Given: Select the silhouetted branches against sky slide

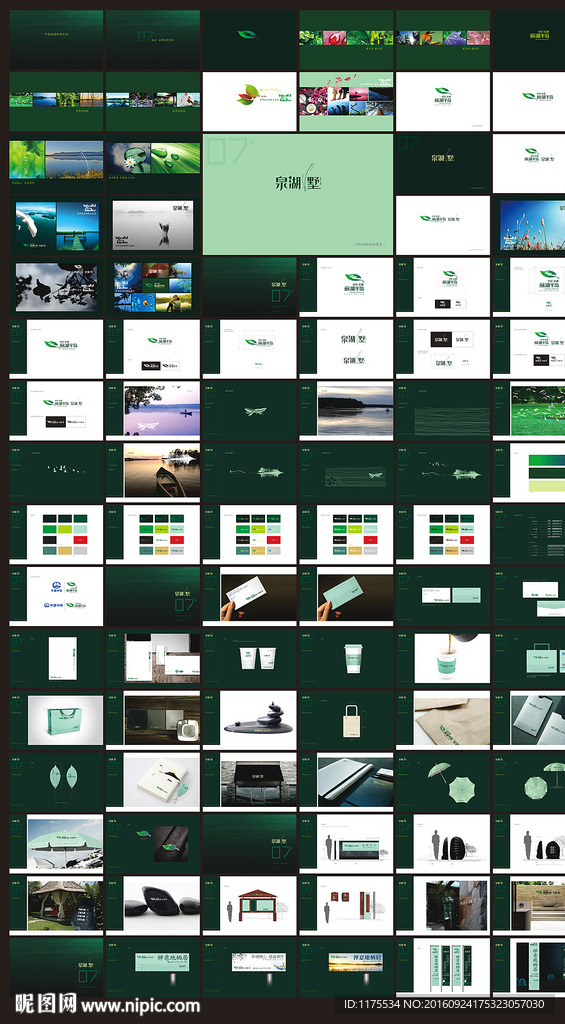Looking at the screenshot, I should [x=56, y=287].
